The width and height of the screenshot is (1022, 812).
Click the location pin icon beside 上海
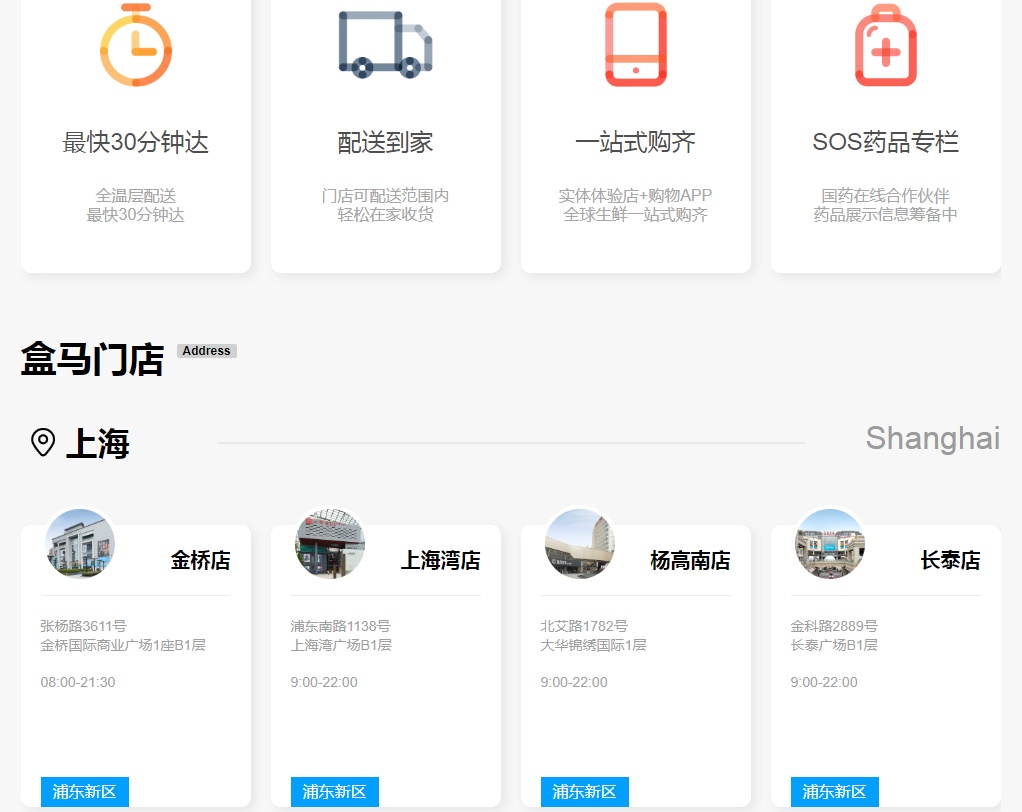tap(43, 442)
